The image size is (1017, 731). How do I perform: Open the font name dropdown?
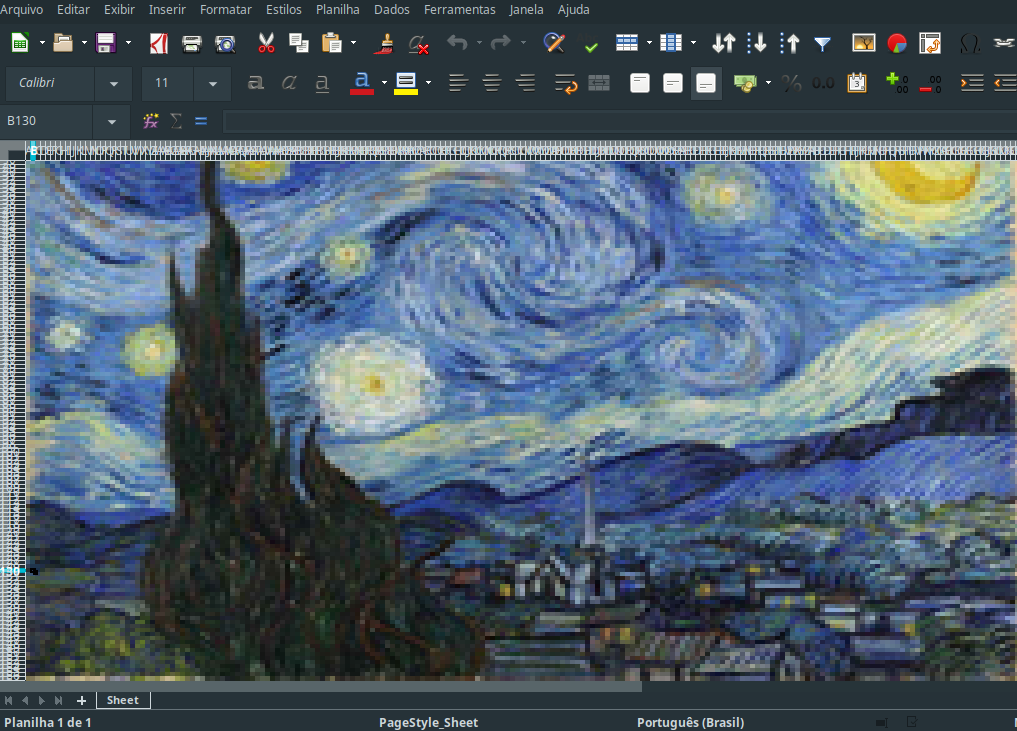(114, 84)
